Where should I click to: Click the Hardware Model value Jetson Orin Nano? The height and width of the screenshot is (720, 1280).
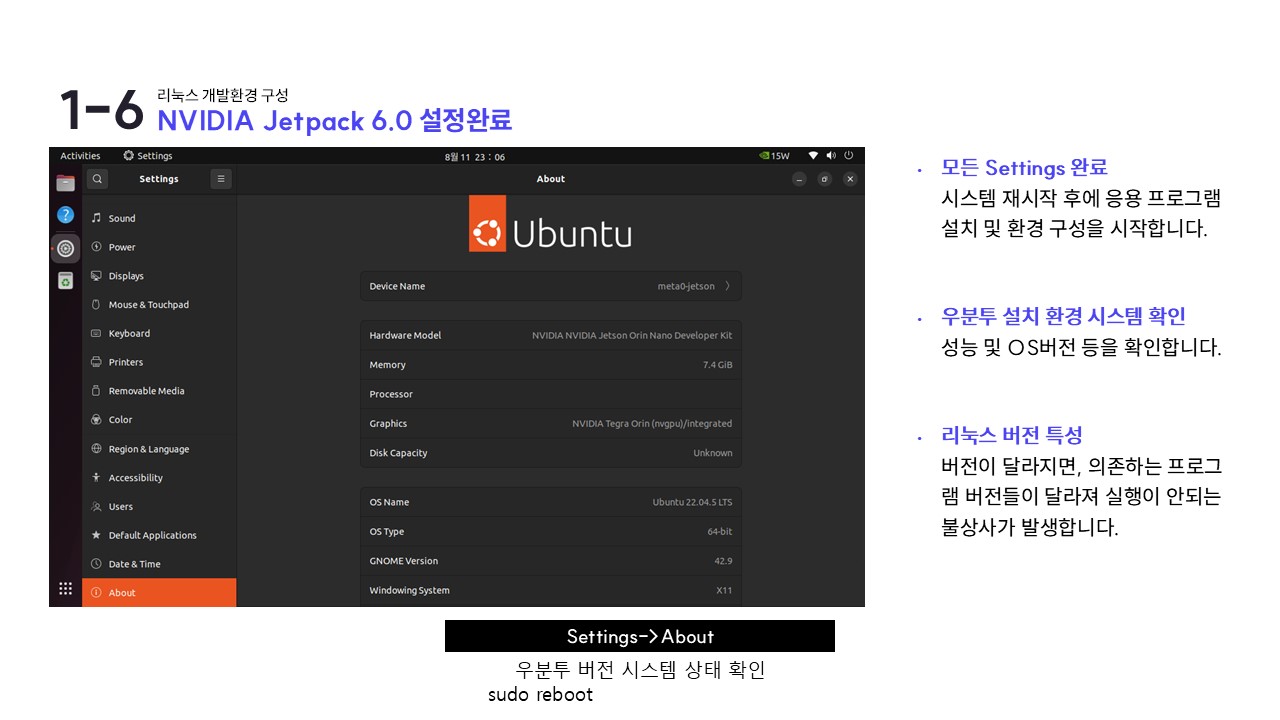pyautogui.click(x=632, y=336)
